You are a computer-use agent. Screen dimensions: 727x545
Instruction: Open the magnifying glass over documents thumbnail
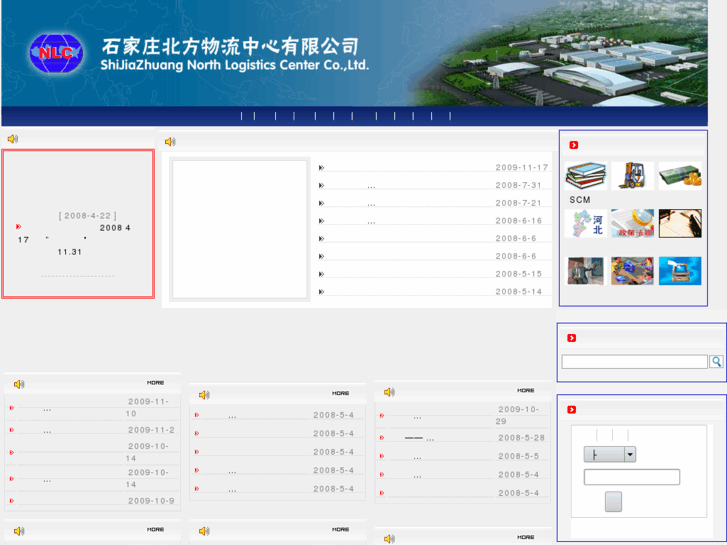[633, 224]
